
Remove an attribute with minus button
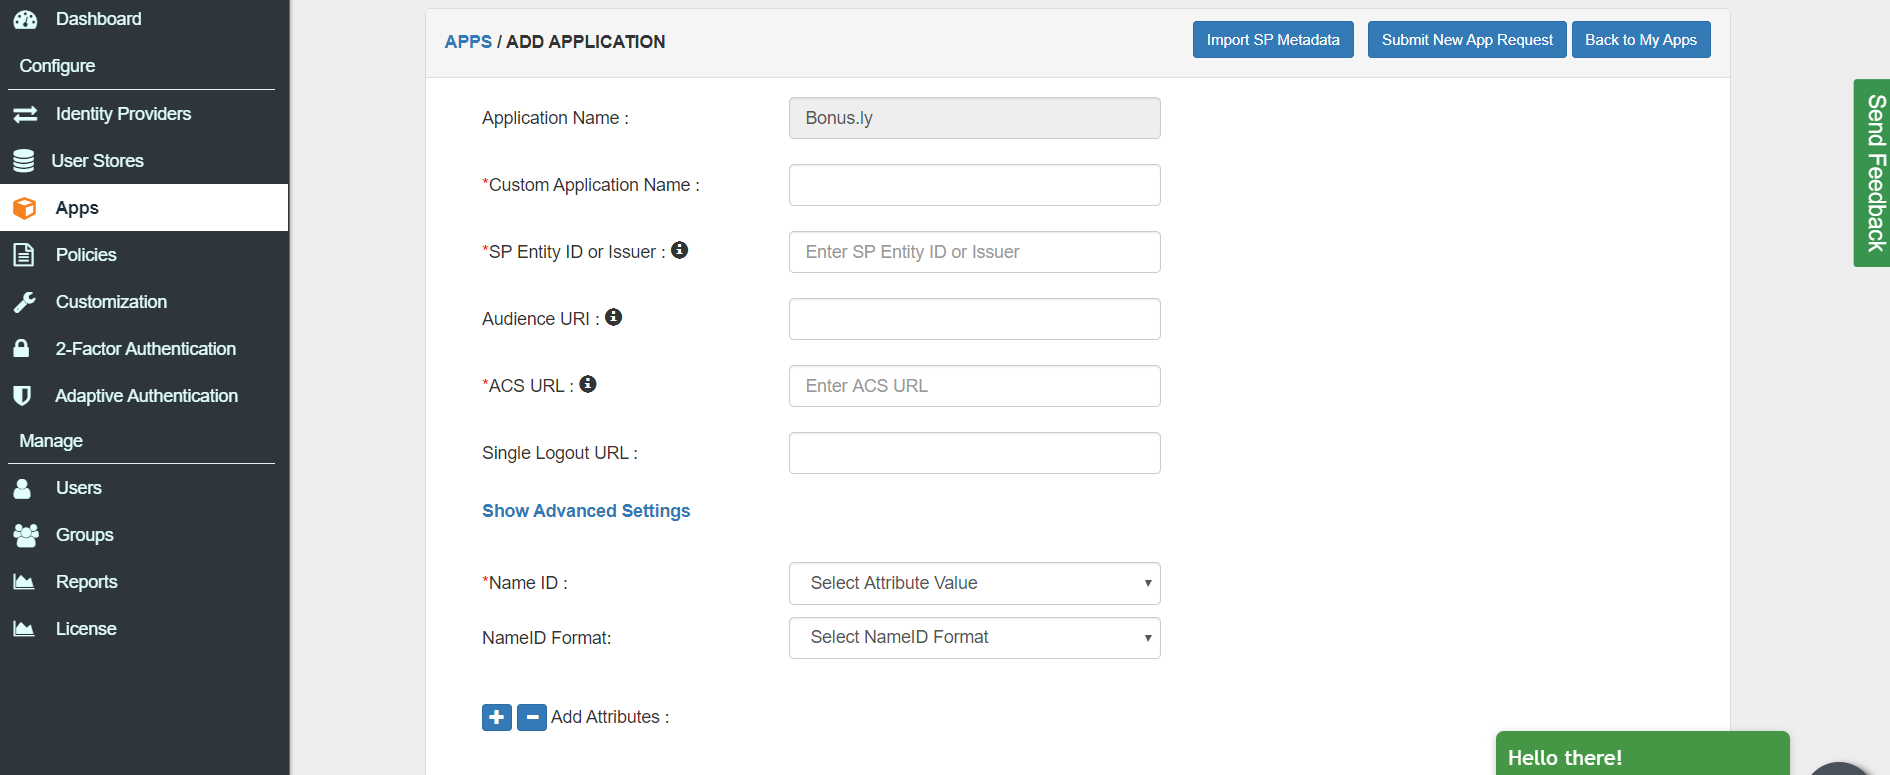pos(532,717)
